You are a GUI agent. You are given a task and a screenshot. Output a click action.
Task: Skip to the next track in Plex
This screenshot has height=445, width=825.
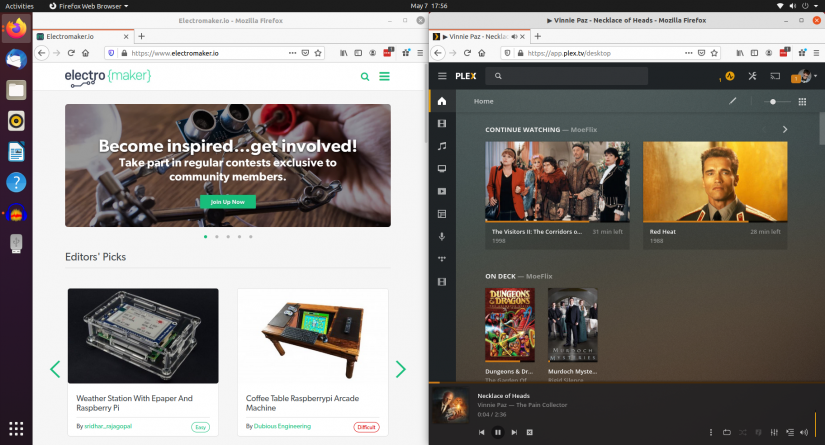click(514, 432)
